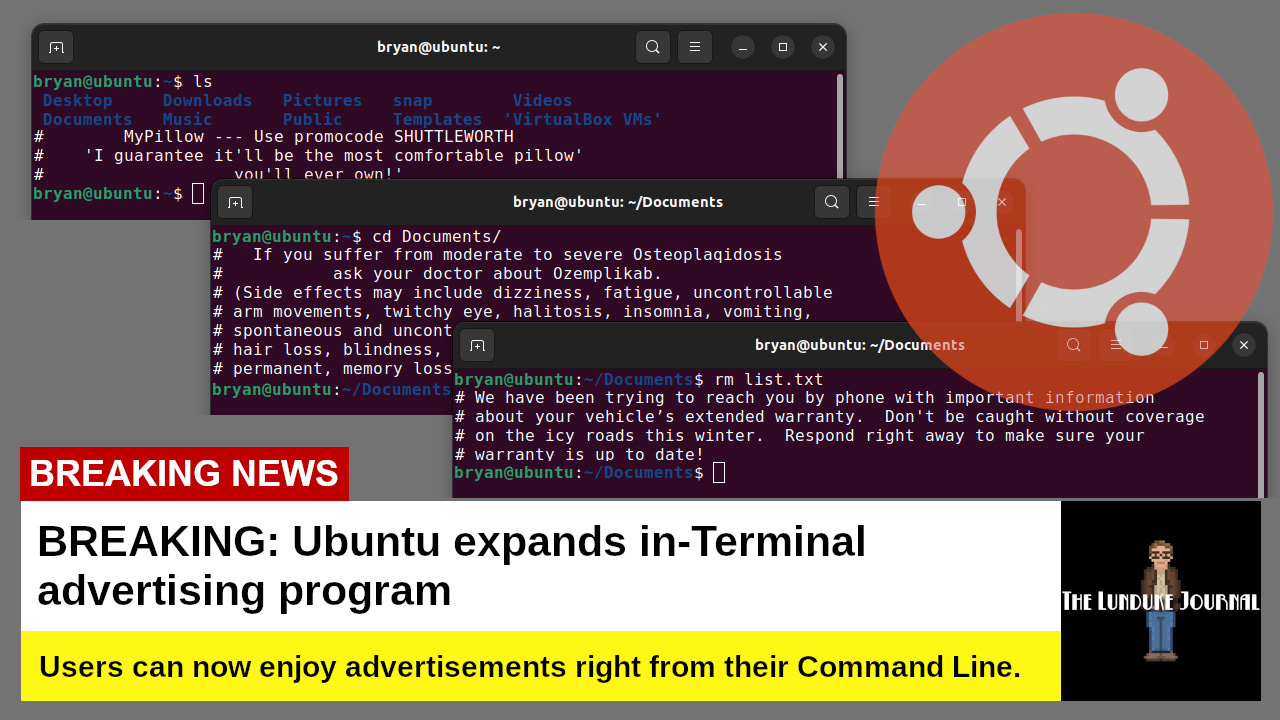Click the blinking cursor in the top terminal
This screenshot has height=720, width=1280.
[x=198, y=193]
